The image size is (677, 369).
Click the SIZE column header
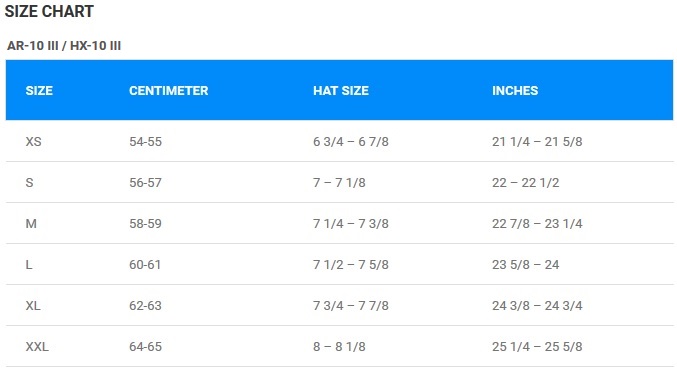[x=39, y=91]
